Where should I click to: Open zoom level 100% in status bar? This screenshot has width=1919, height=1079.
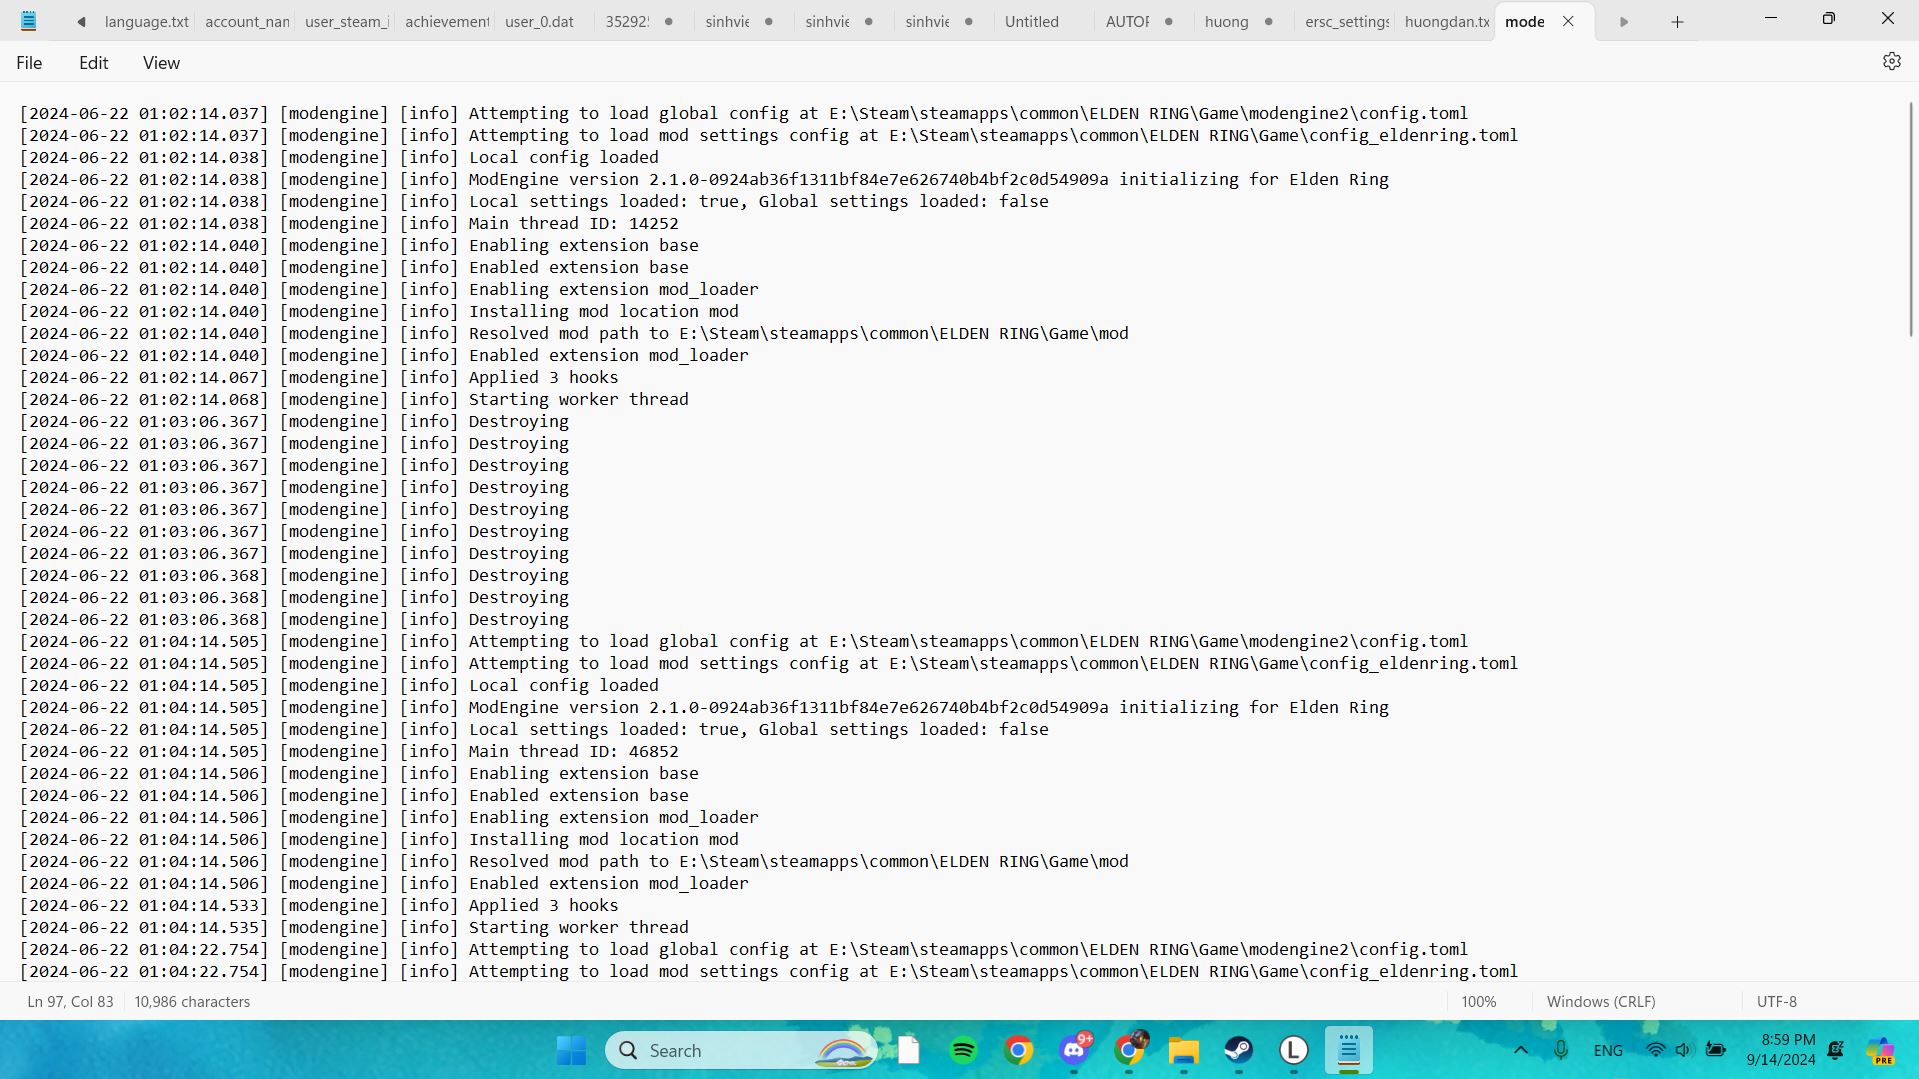coord(1478,1001)
